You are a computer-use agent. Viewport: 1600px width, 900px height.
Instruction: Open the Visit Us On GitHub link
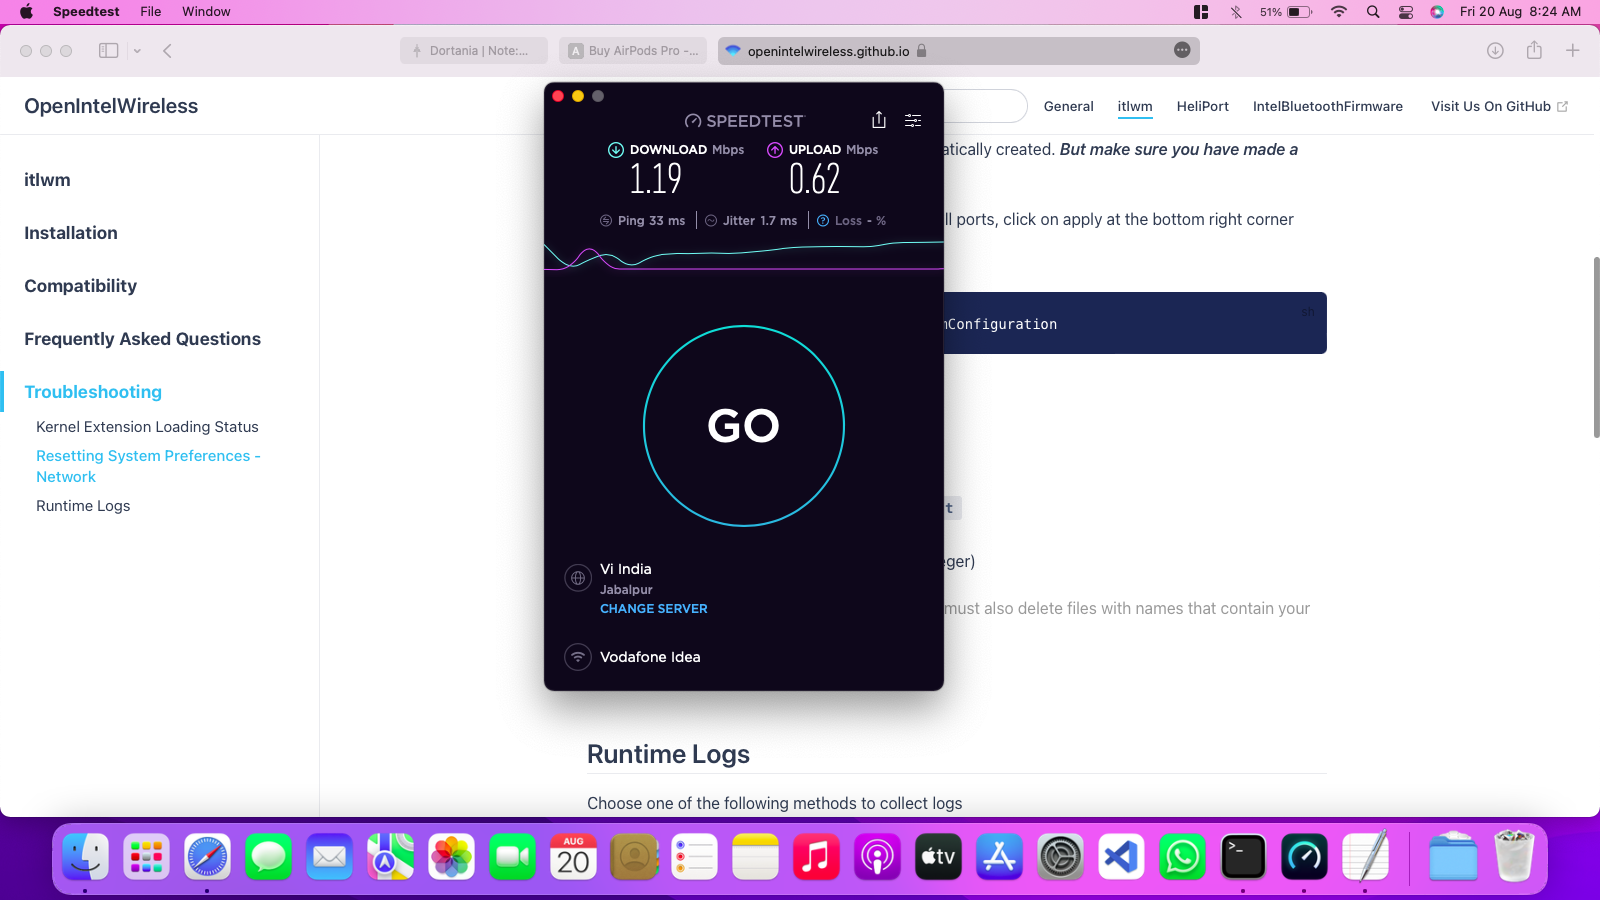pos(1490,106)
